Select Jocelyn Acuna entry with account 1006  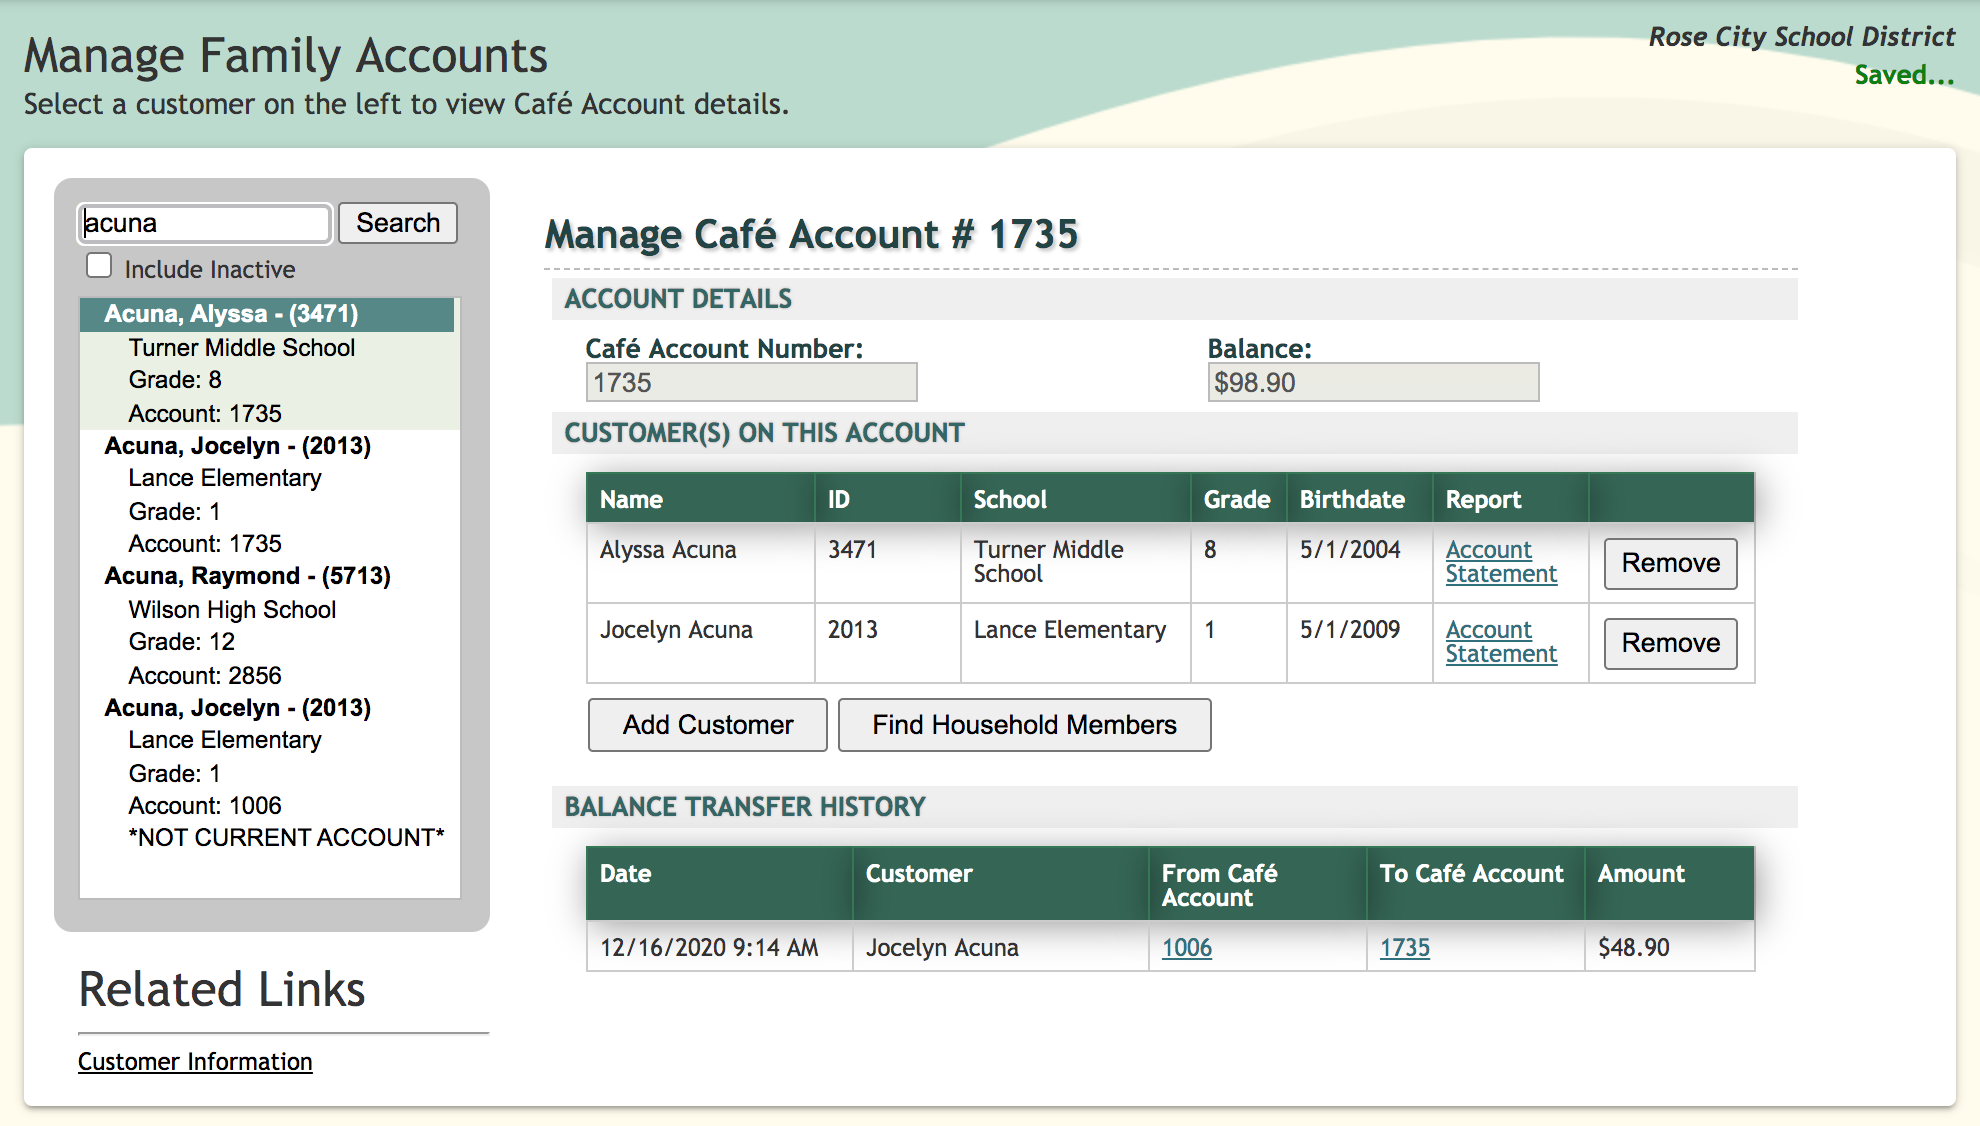pos(237,708)
